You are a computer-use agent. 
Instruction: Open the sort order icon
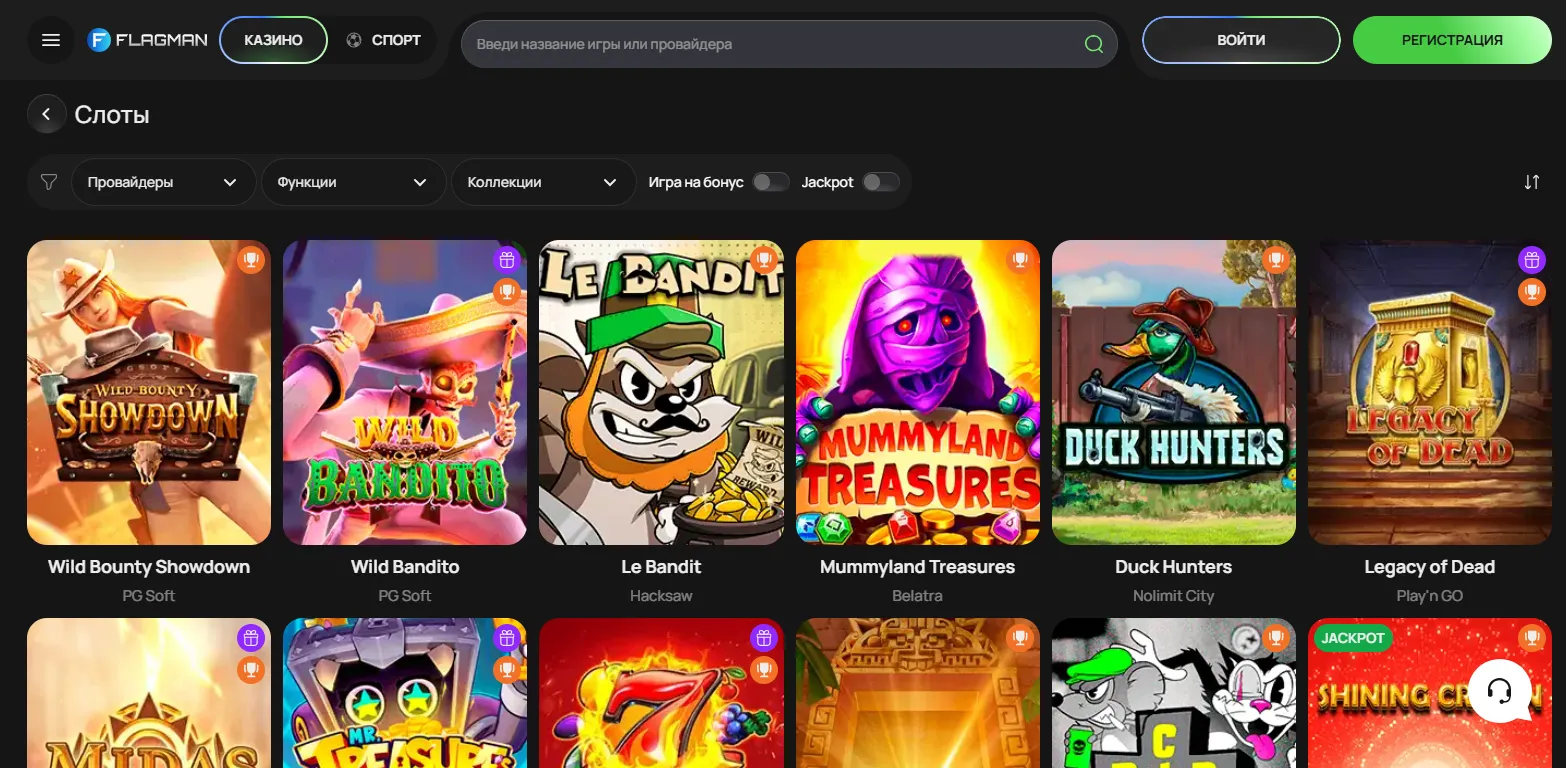1531,182
